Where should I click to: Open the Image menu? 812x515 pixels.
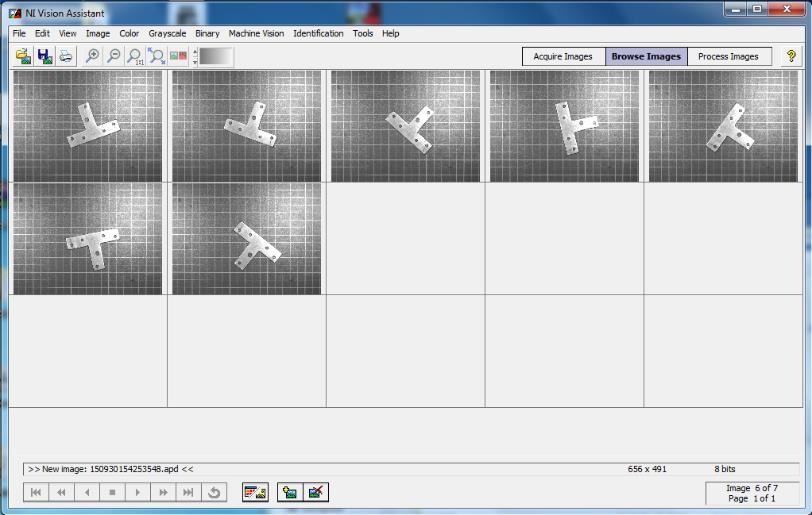(98, 33)
